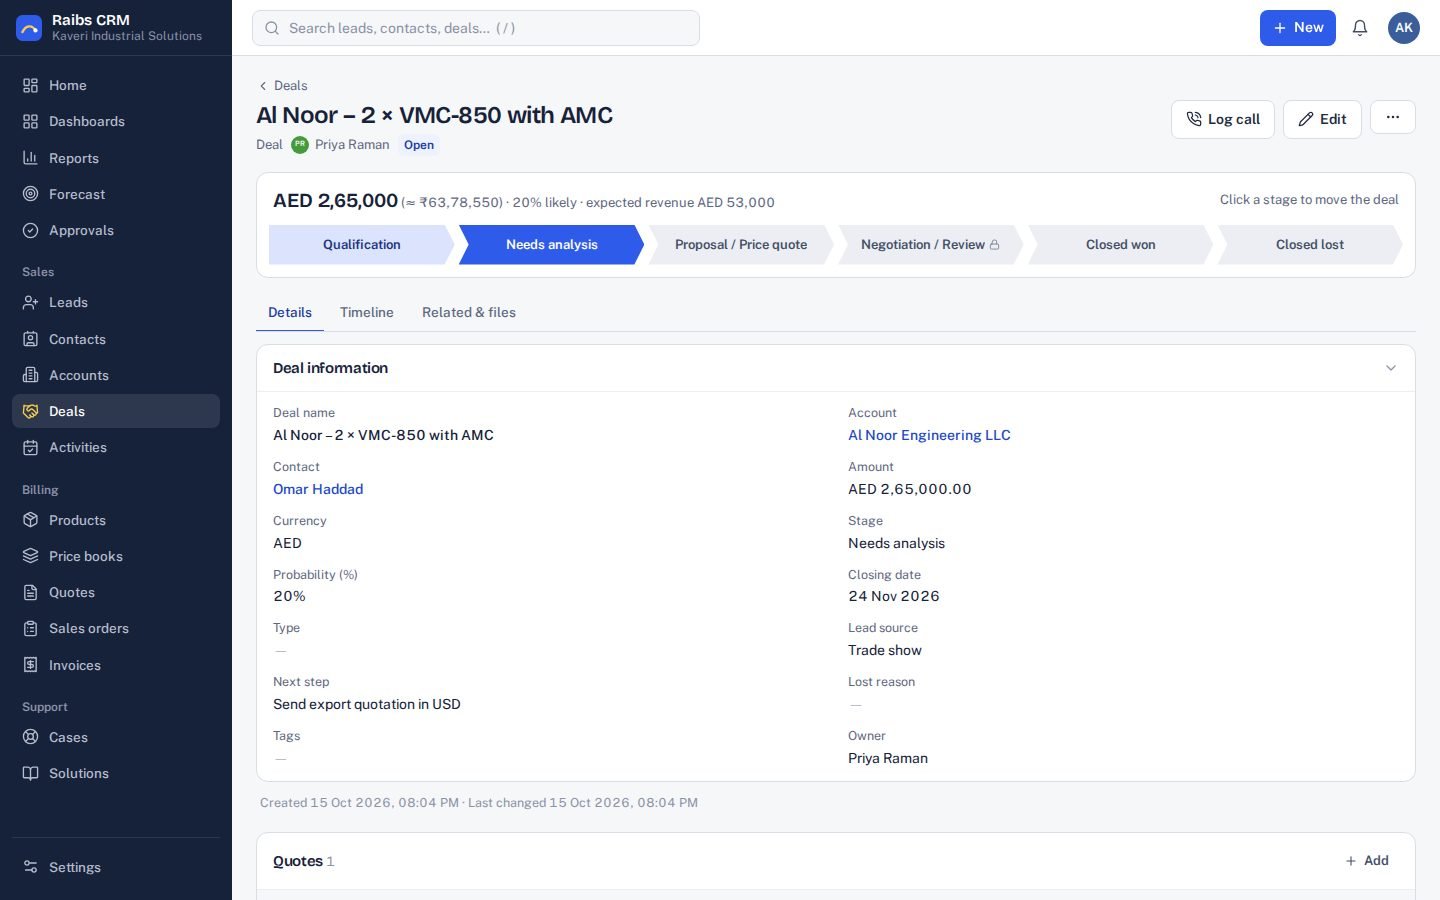
Task: Open the Forecast page
Action: point(116,194)
